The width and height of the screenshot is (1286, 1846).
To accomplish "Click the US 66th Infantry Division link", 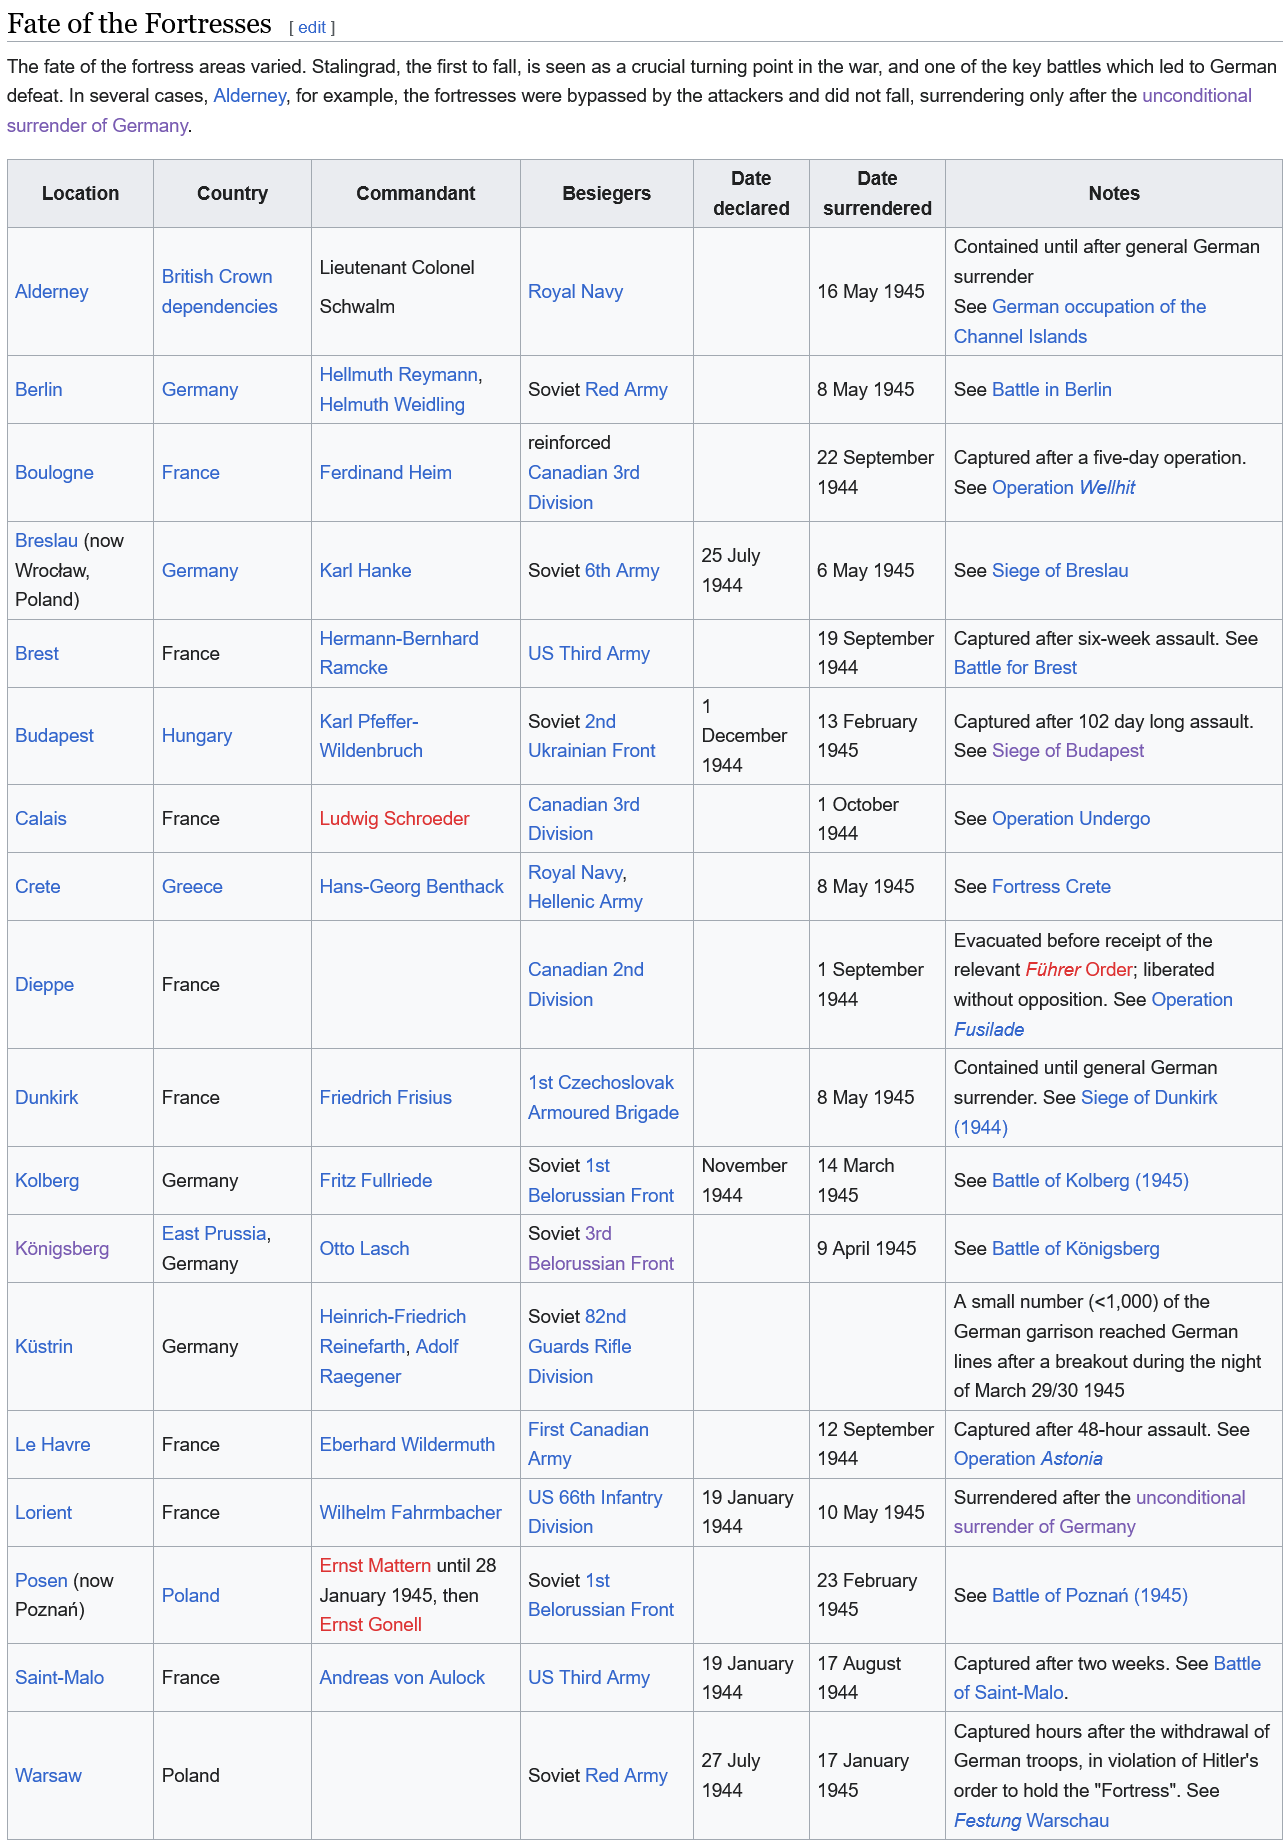I will coord(595,1513).
